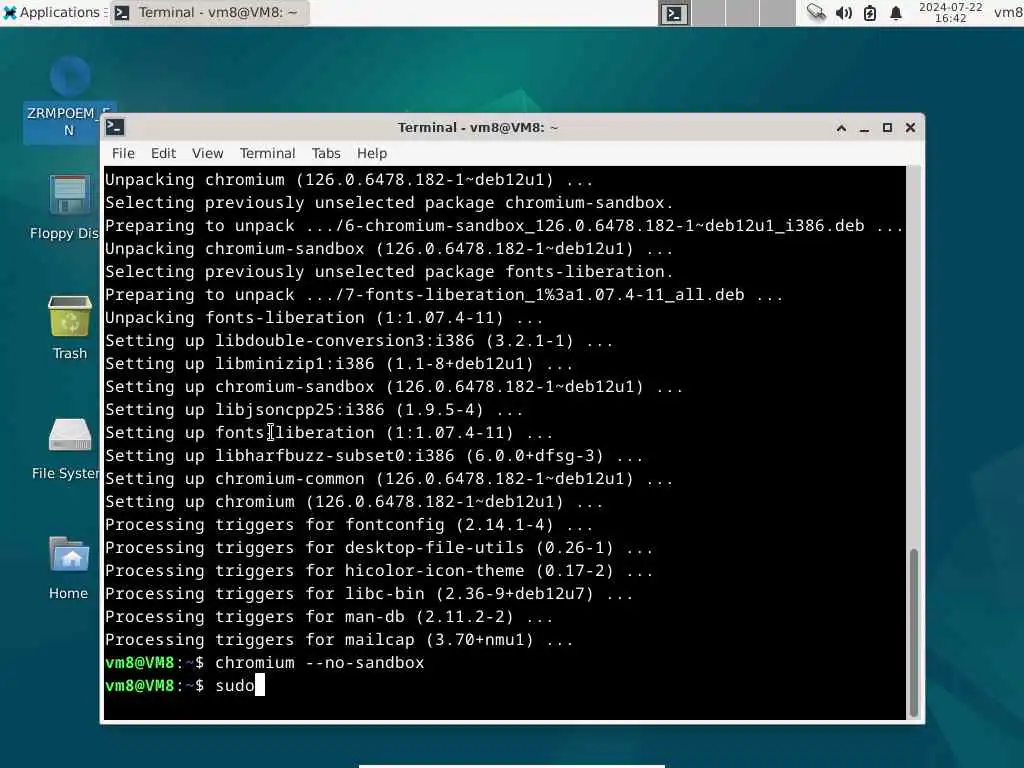Maximize the Terminal window

tap(887, 128)
